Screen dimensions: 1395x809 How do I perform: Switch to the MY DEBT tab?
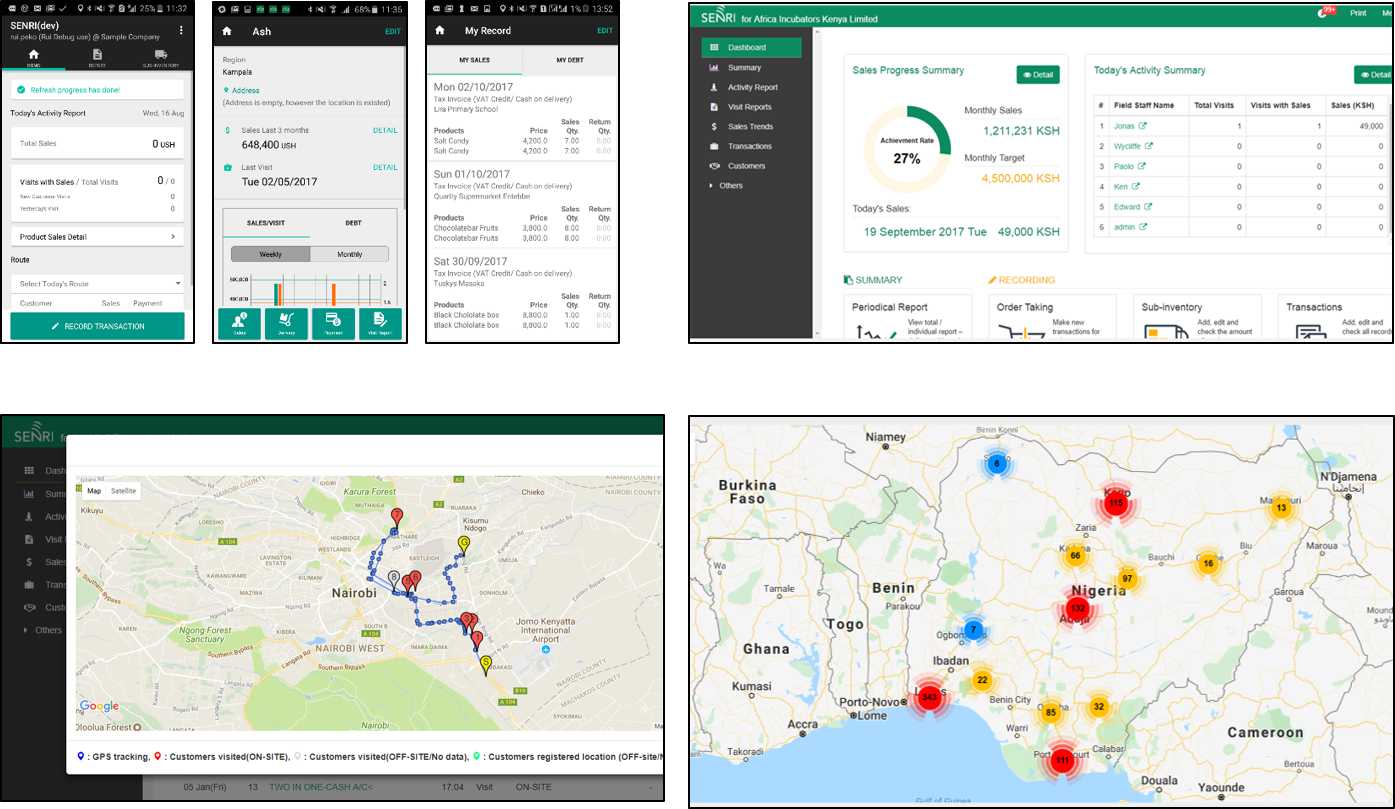[x=569, y=61]
